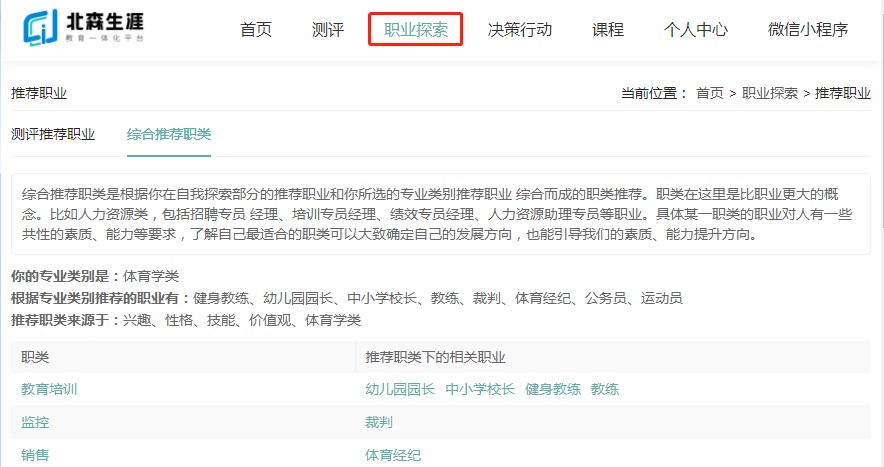
Task: Open the 首页 navigation menu item
Action: point(256,29)
